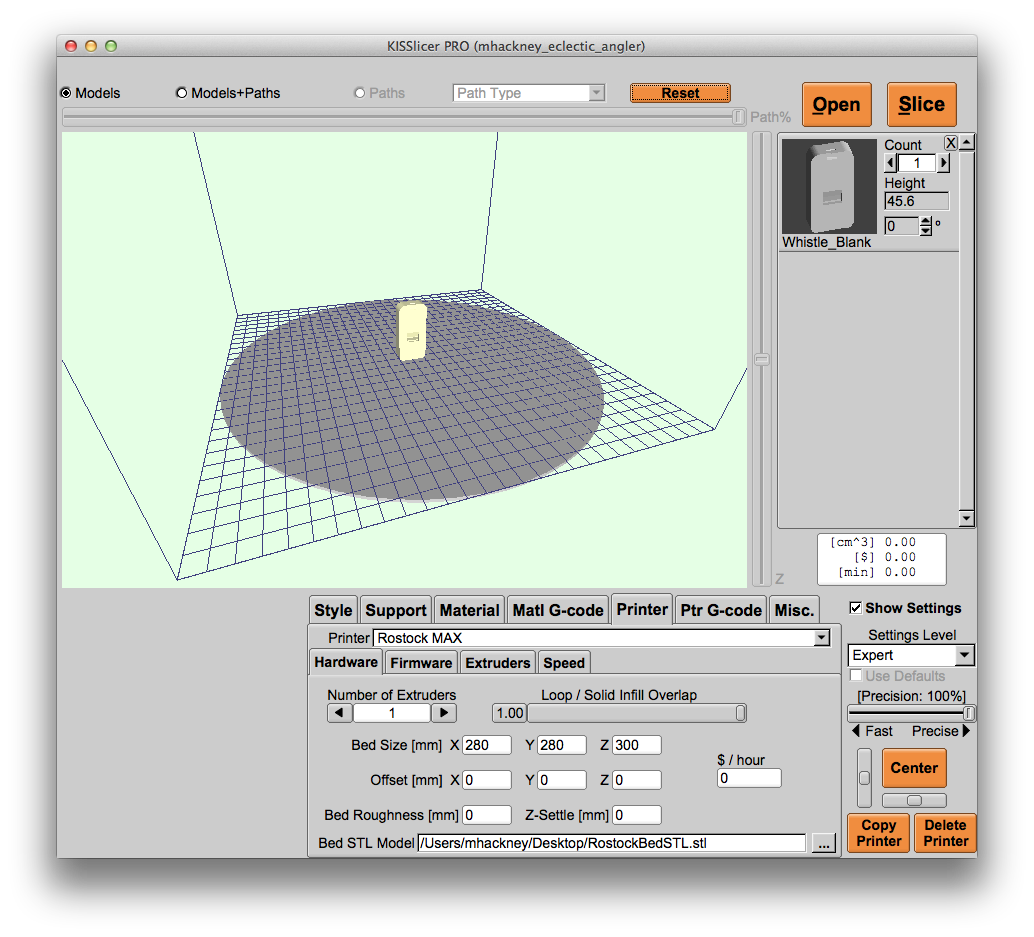Open the Printer selection dropdown
This screenshot has width=1034, height=937.
click(821, 638)
